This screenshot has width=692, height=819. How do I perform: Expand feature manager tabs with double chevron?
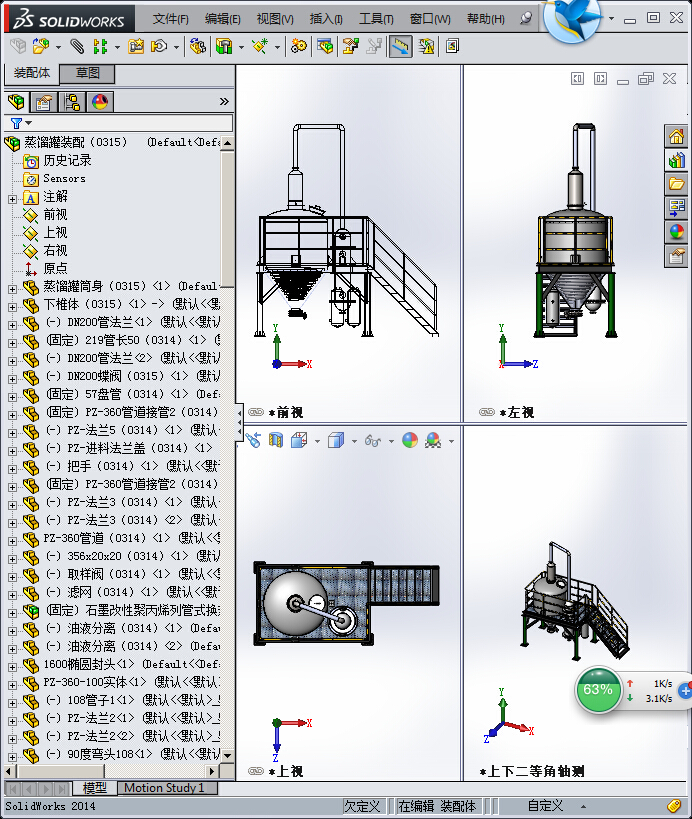click(x=224, y=101)
